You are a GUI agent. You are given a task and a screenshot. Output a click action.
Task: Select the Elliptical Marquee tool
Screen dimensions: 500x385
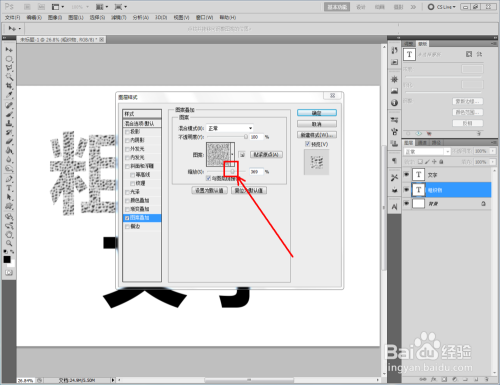pyautogui.click(x=9, y=59)
